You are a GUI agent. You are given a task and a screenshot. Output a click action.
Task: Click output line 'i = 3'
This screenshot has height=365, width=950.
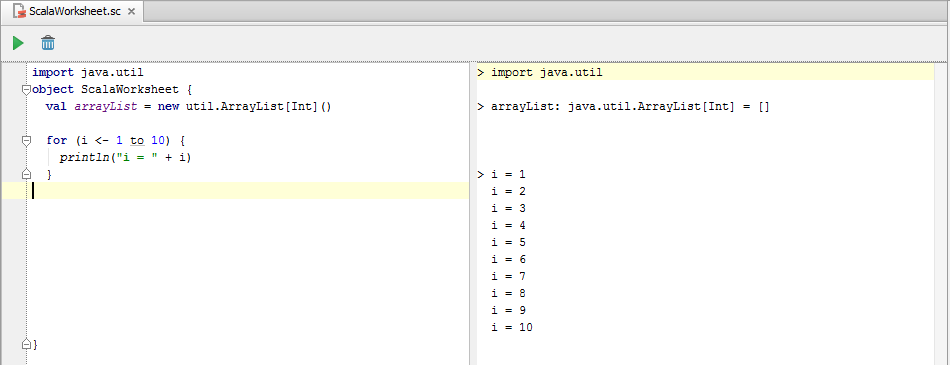pyautogui.click(x=508, y=209)
